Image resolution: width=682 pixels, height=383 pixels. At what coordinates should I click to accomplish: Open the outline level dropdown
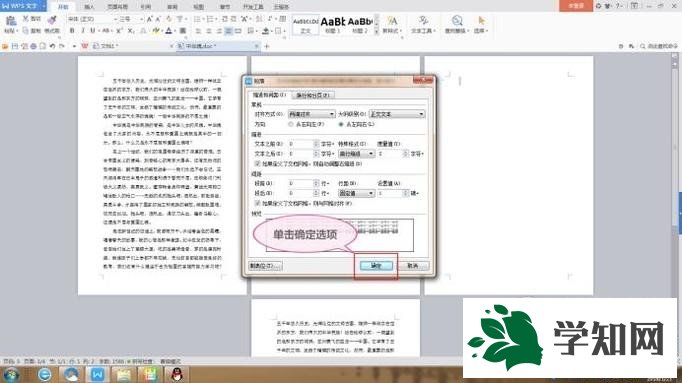[x=397, y=114]
